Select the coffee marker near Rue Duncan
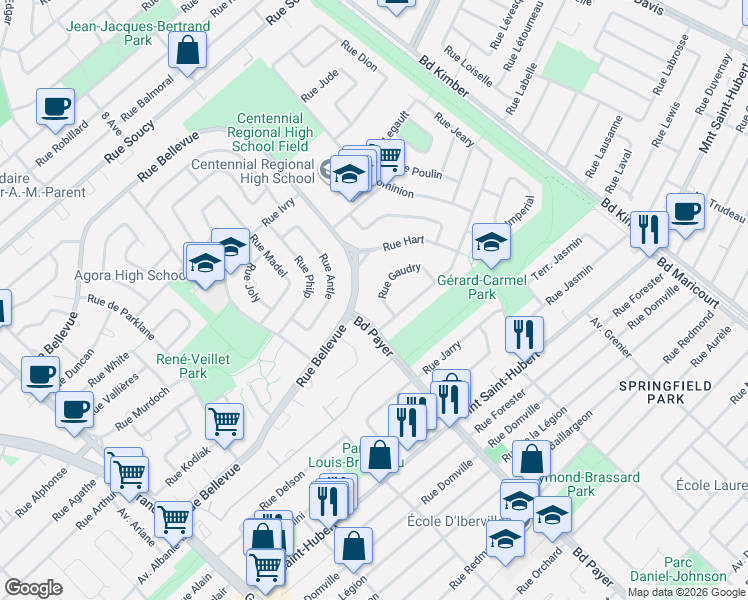This screenshot has width=748, height=600. 41,375
